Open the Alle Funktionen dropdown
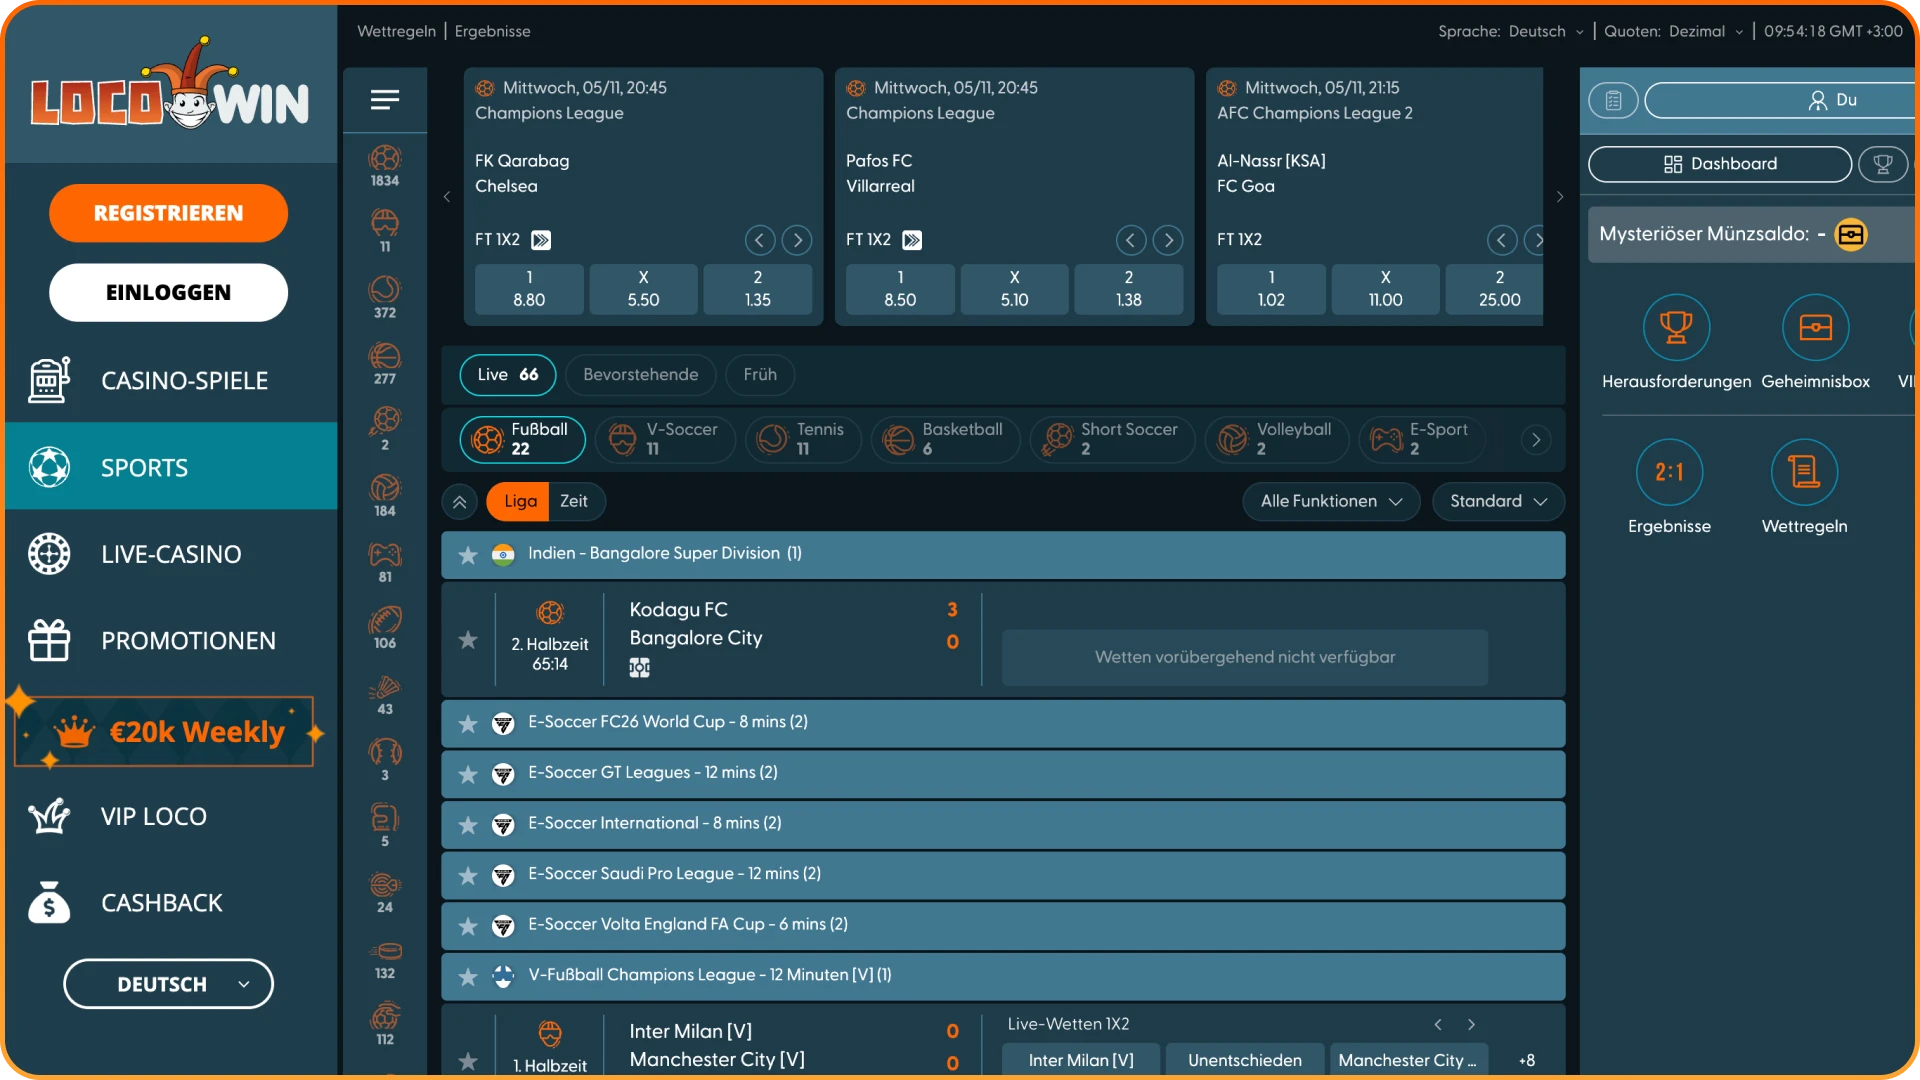The image size is (1920, 1080). (x=1331, y=501)
